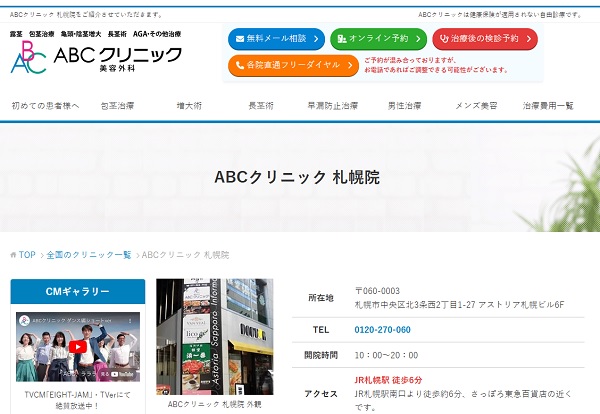The width and height of the screenshot is (600, 414).
Task: Open 早漏防止治療 from the nav bar
Action: (332, 105)
